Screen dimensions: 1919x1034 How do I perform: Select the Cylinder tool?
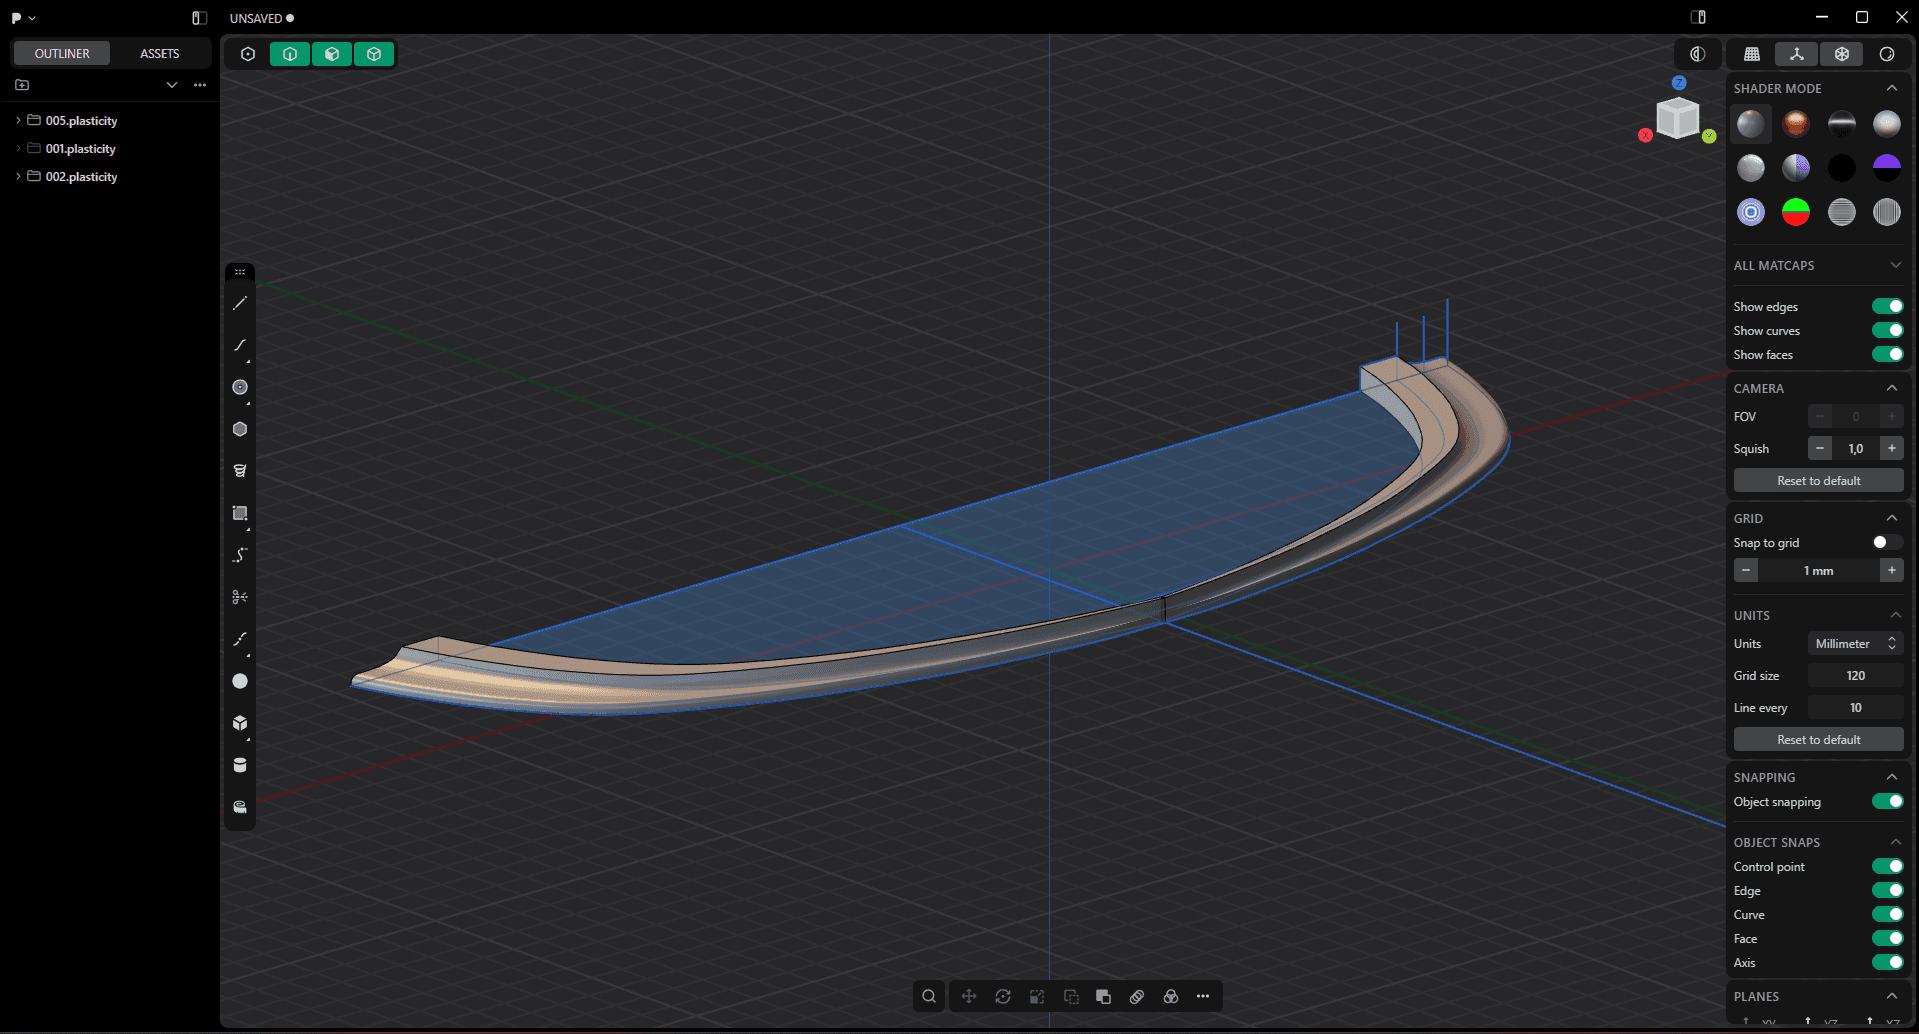click(x=240, y=765)
